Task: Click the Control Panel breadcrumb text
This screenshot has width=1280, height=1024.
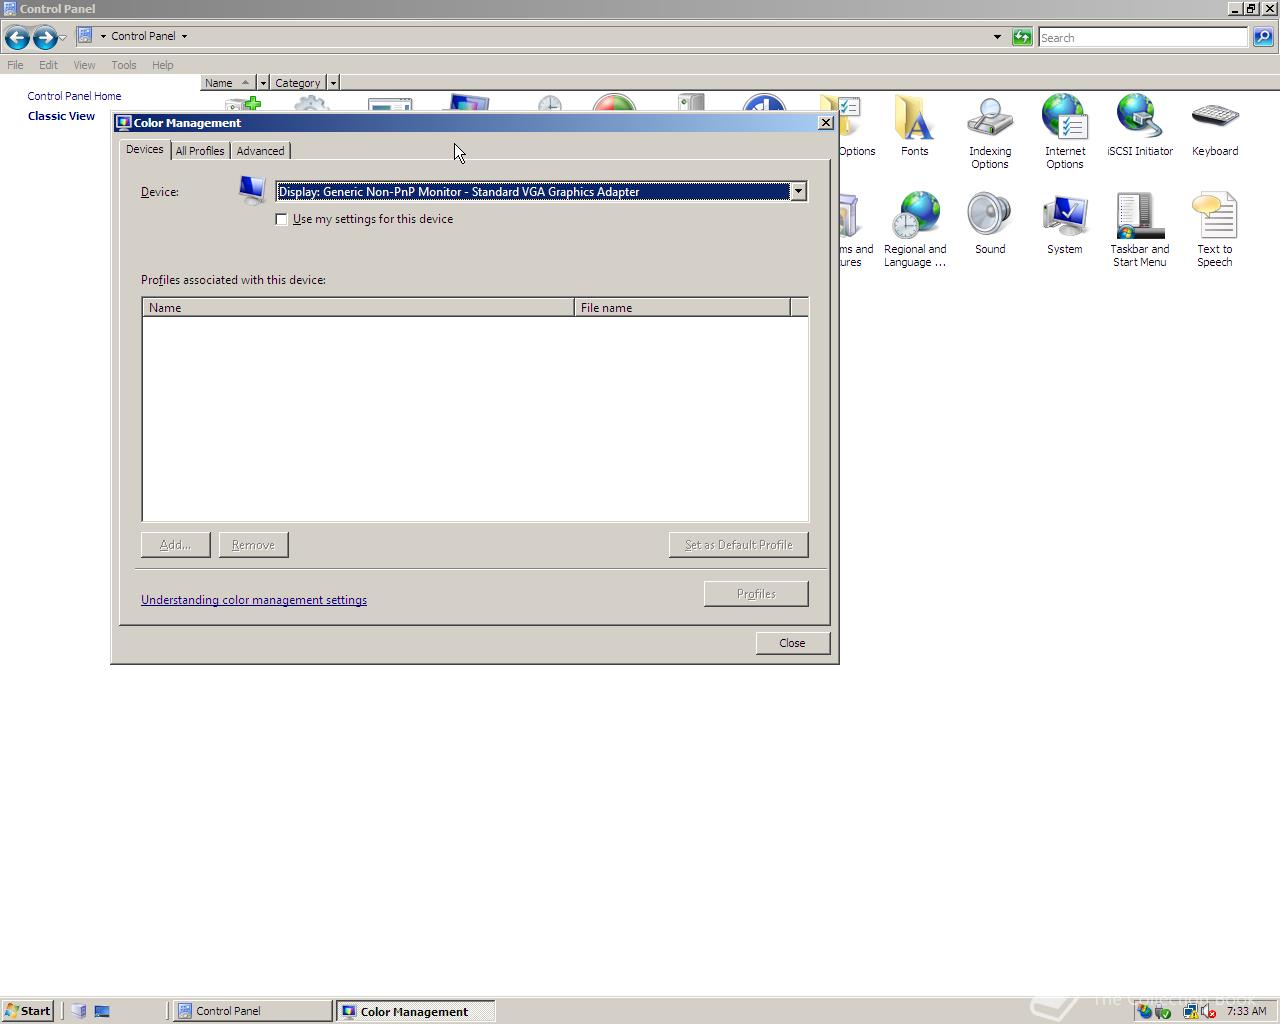Action: [143, 36]
